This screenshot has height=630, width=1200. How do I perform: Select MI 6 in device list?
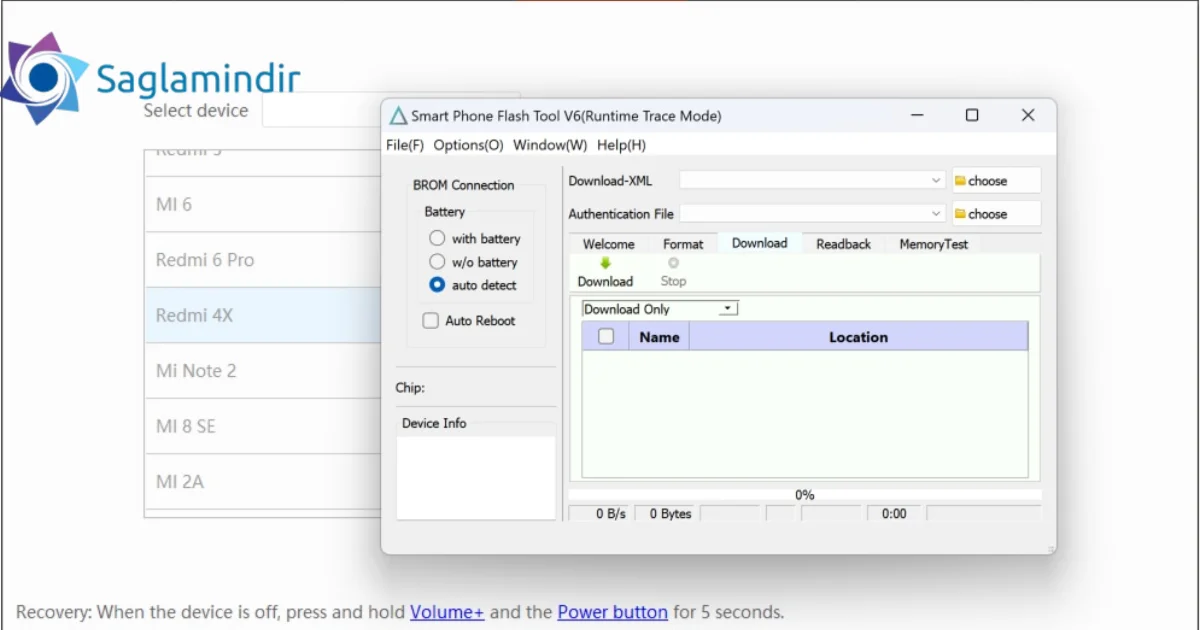point(263,204)
